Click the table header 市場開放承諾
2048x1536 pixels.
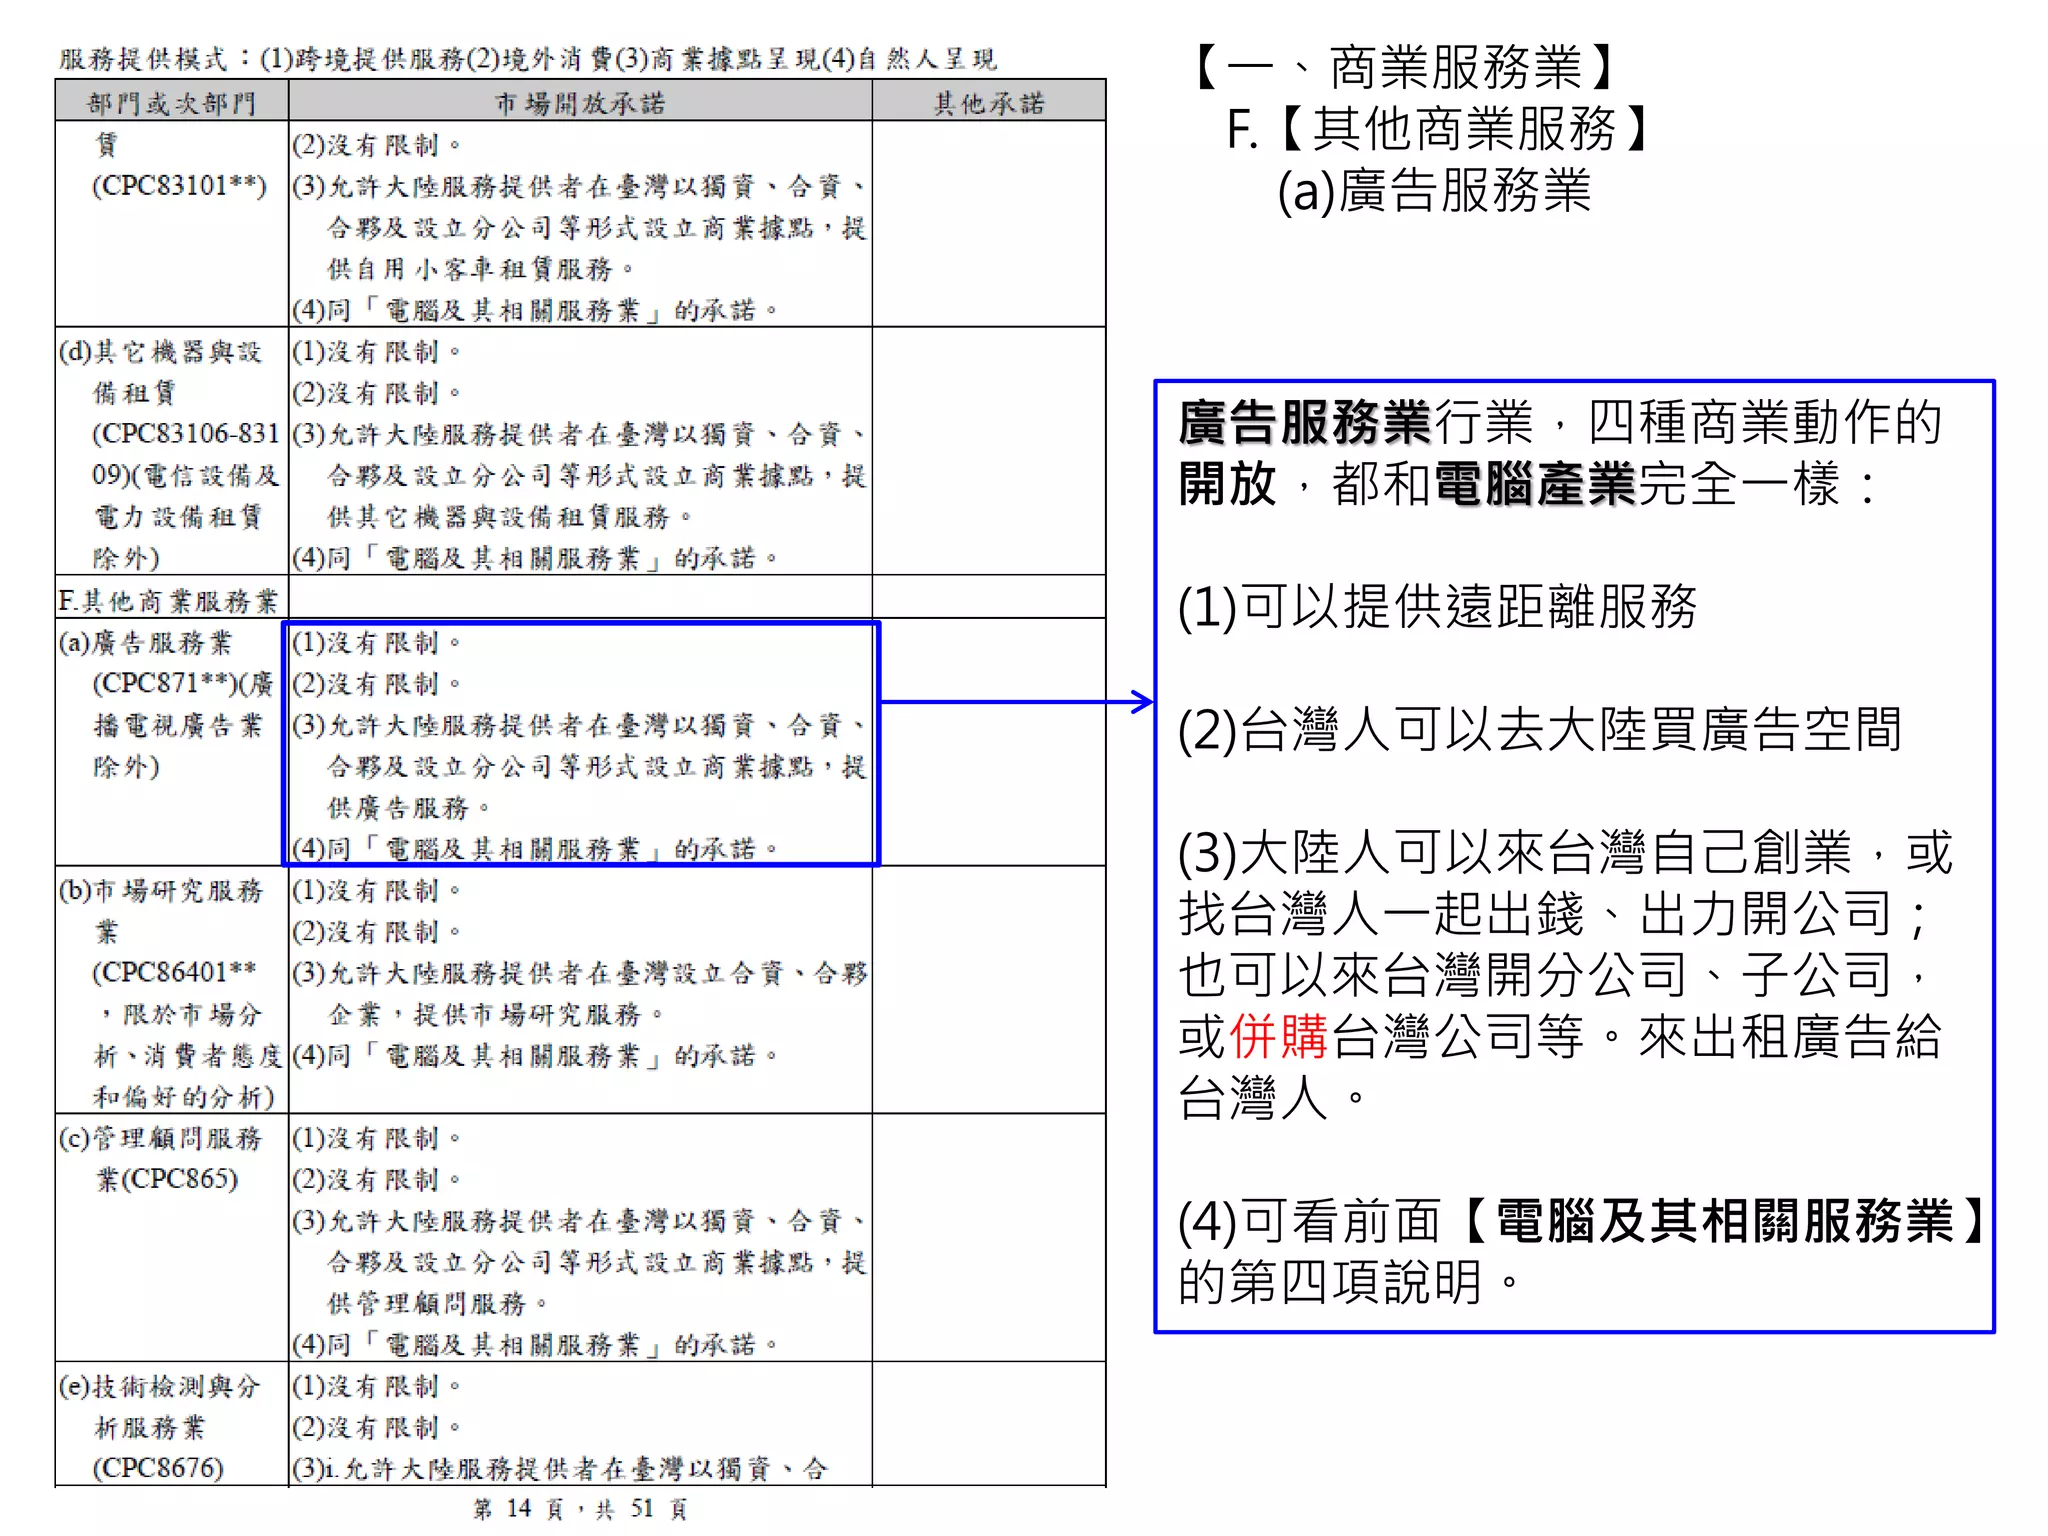(580, 103)
